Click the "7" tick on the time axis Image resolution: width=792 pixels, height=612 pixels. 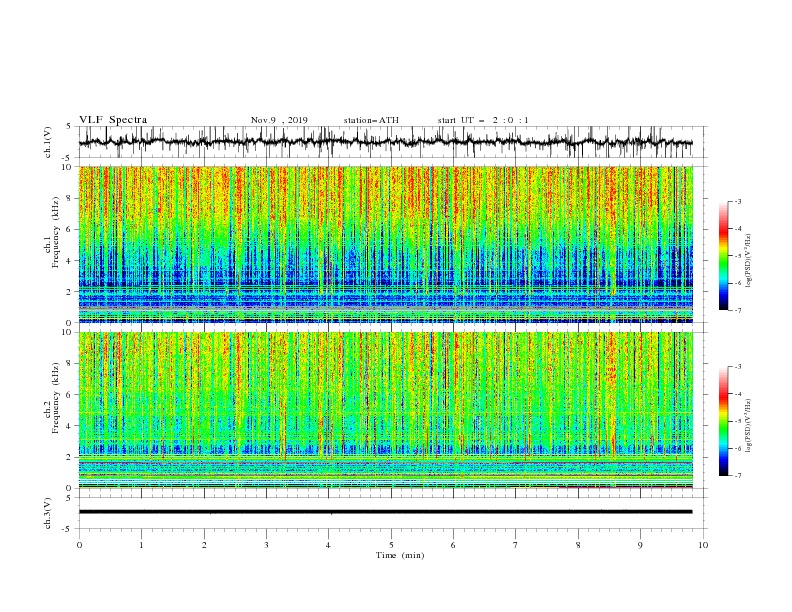(x=516, y=545)
